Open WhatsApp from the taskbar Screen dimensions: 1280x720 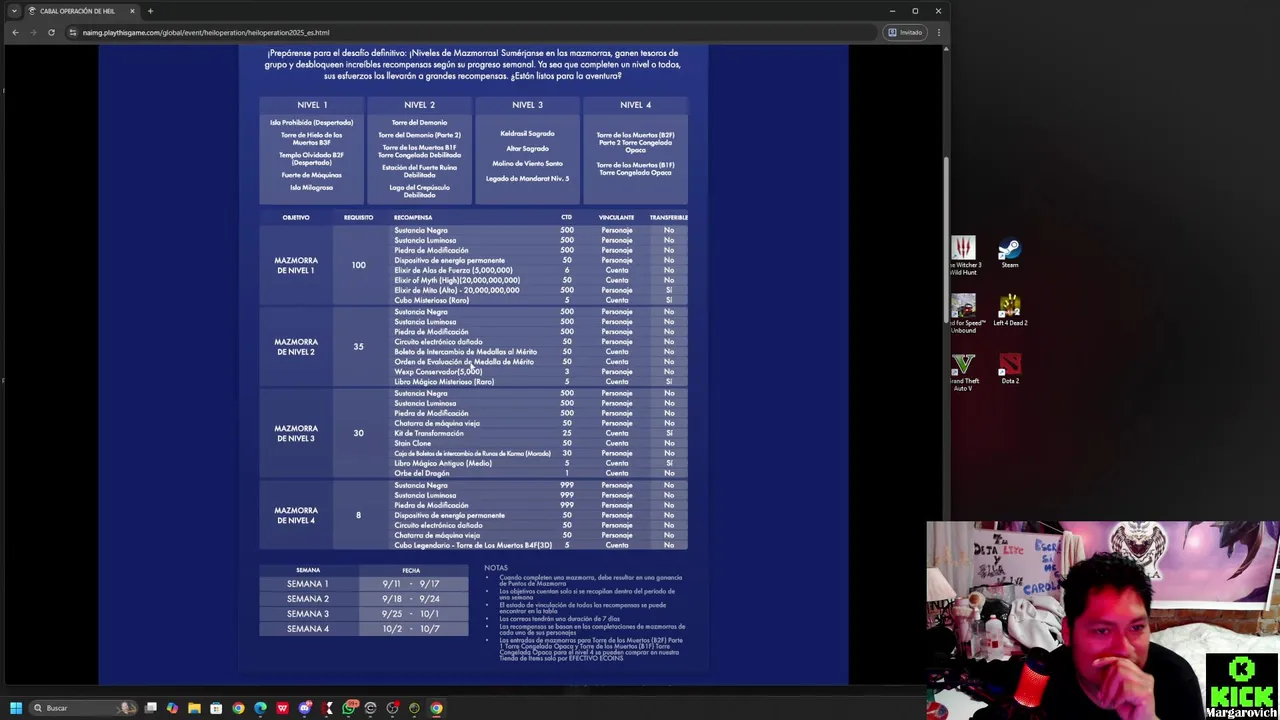[x=348, y=708]
